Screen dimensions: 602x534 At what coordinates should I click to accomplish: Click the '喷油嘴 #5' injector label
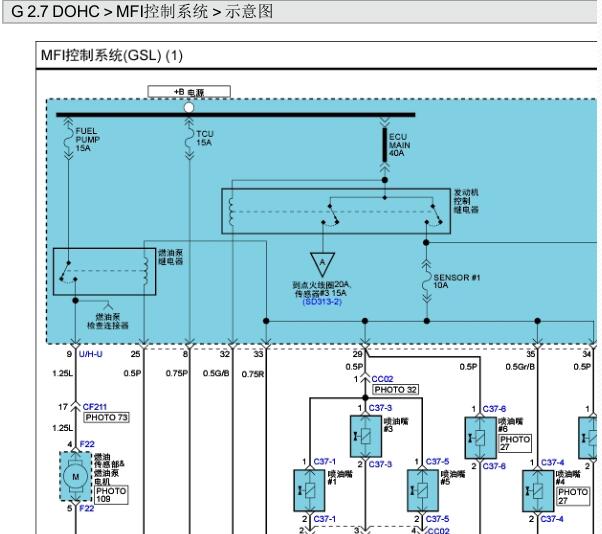pyautogui.click(x=453, y=478)
